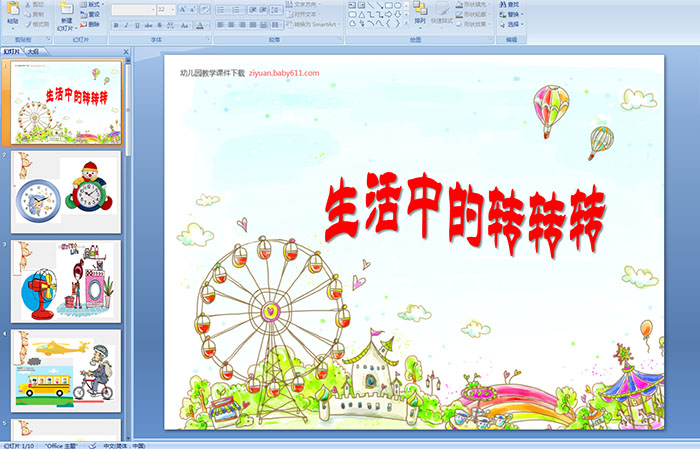Select the oval shape in shapes gallery

pos(397,5)
